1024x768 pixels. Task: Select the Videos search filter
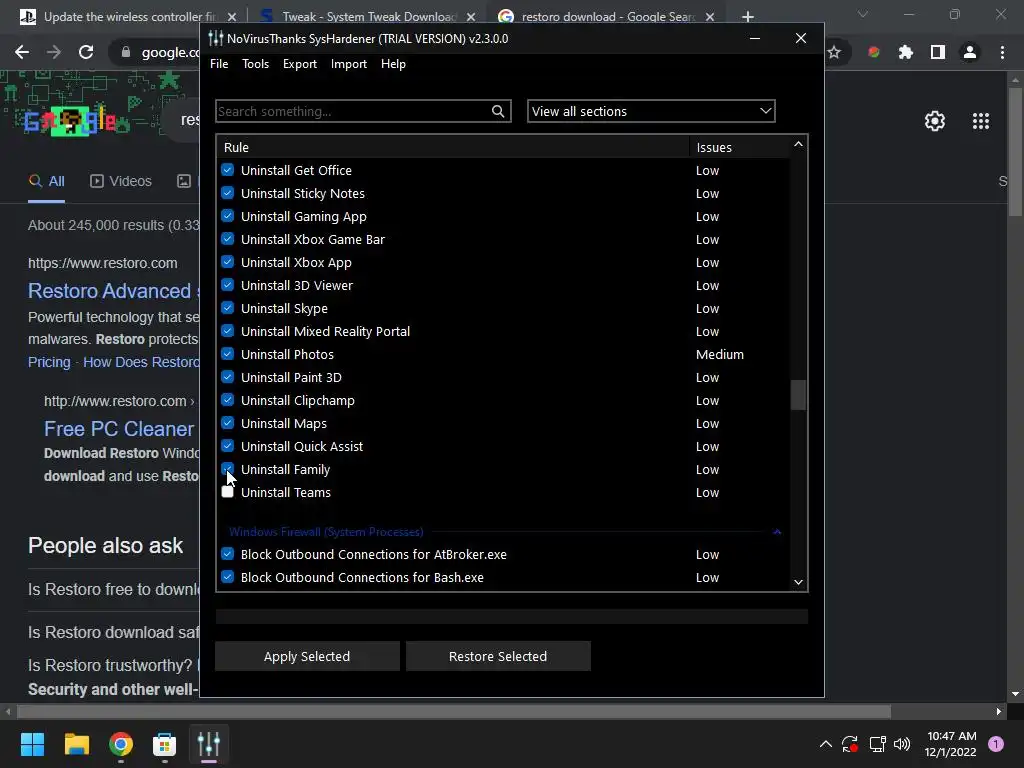pos(121,181)
